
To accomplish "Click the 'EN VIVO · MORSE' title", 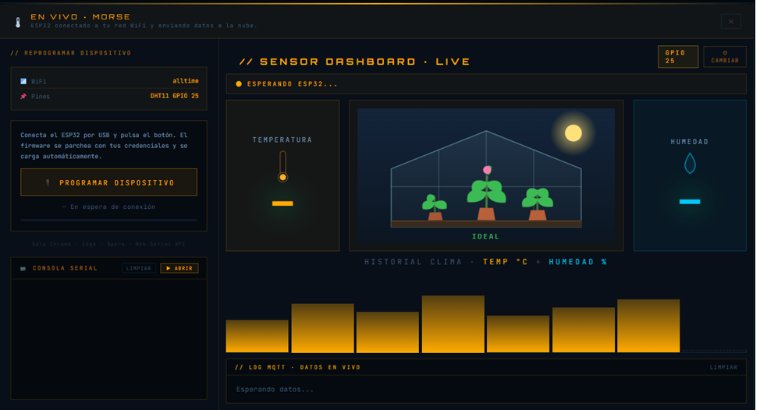I will 80,17.
